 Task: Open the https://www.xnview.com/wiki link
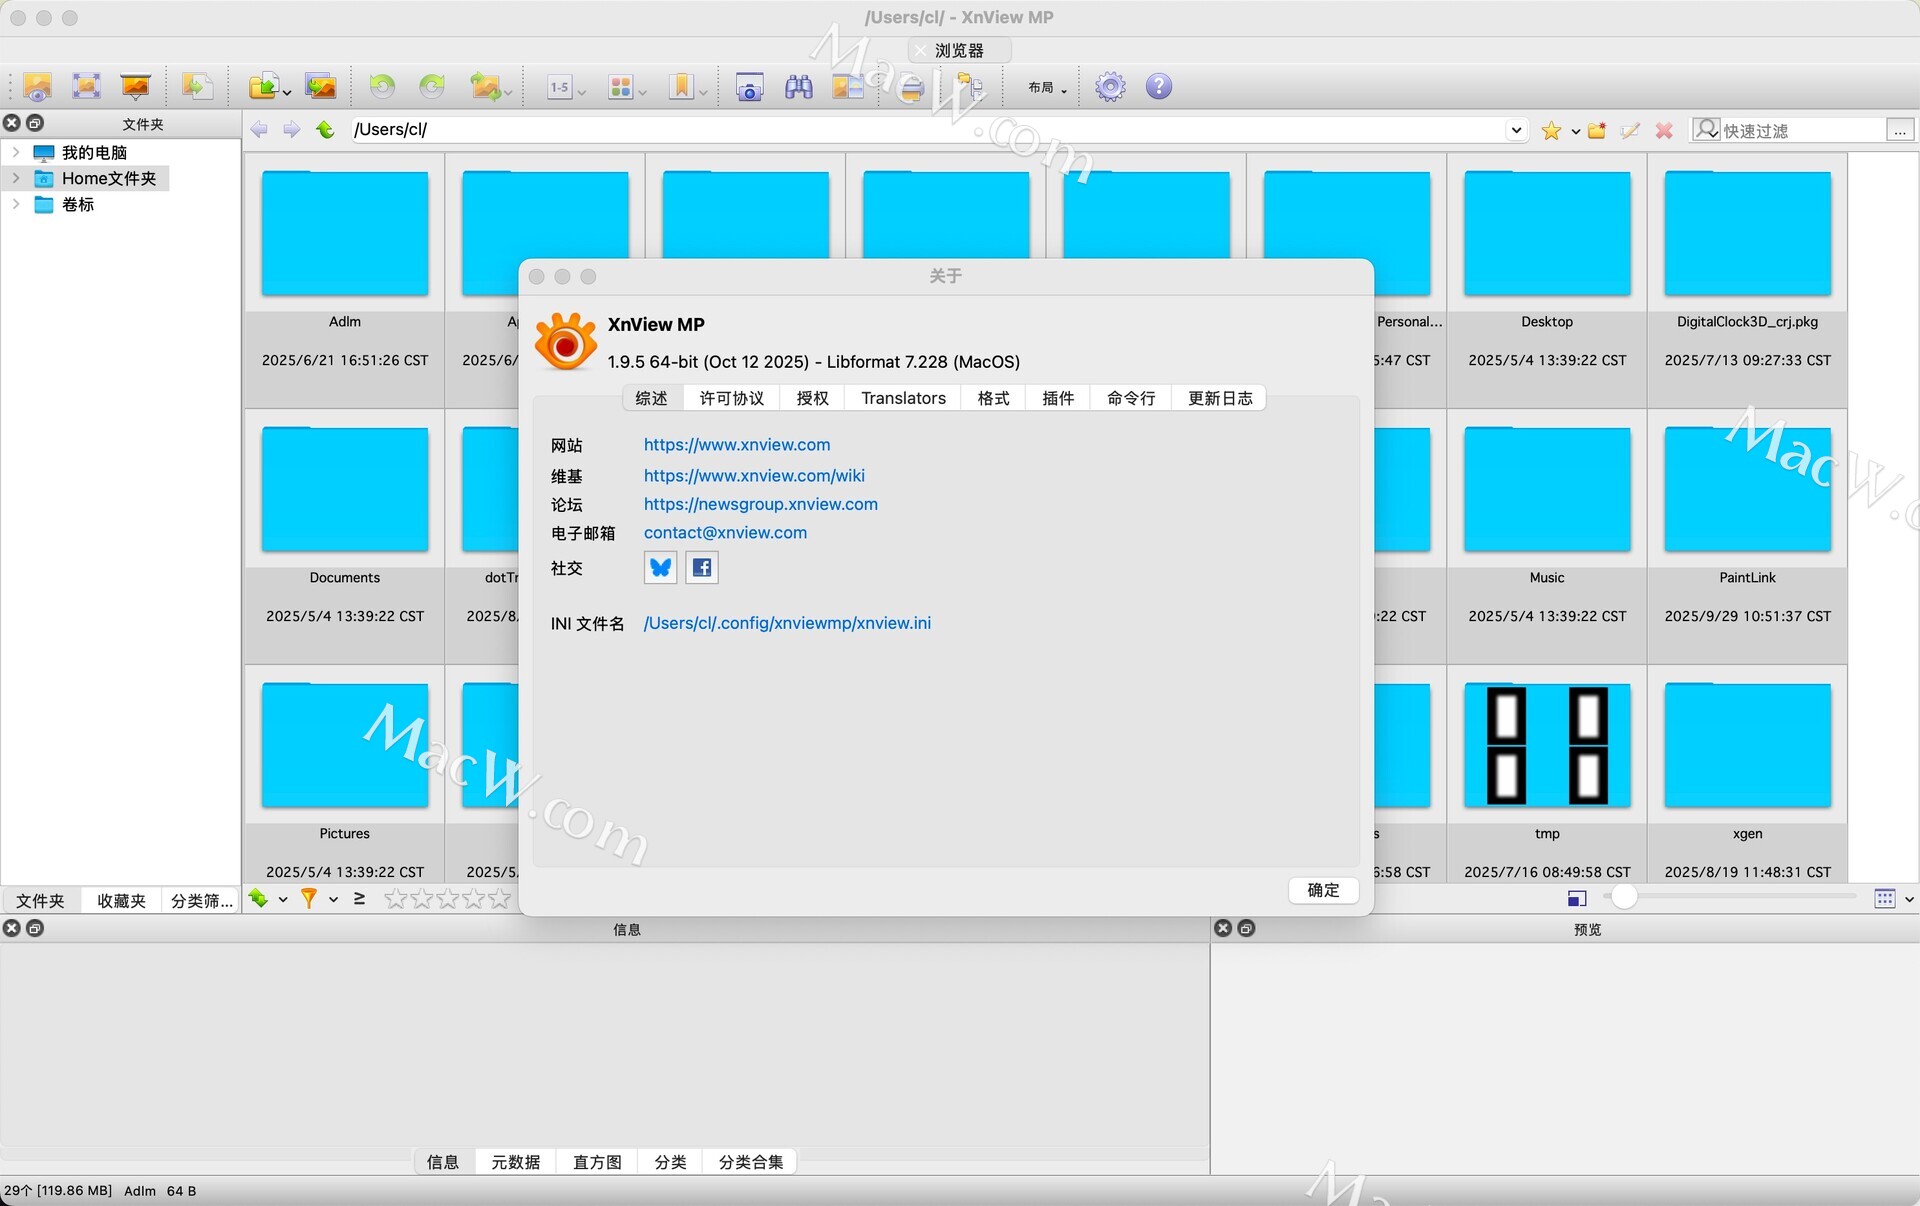pyautogui.click(x=753, y=476)
